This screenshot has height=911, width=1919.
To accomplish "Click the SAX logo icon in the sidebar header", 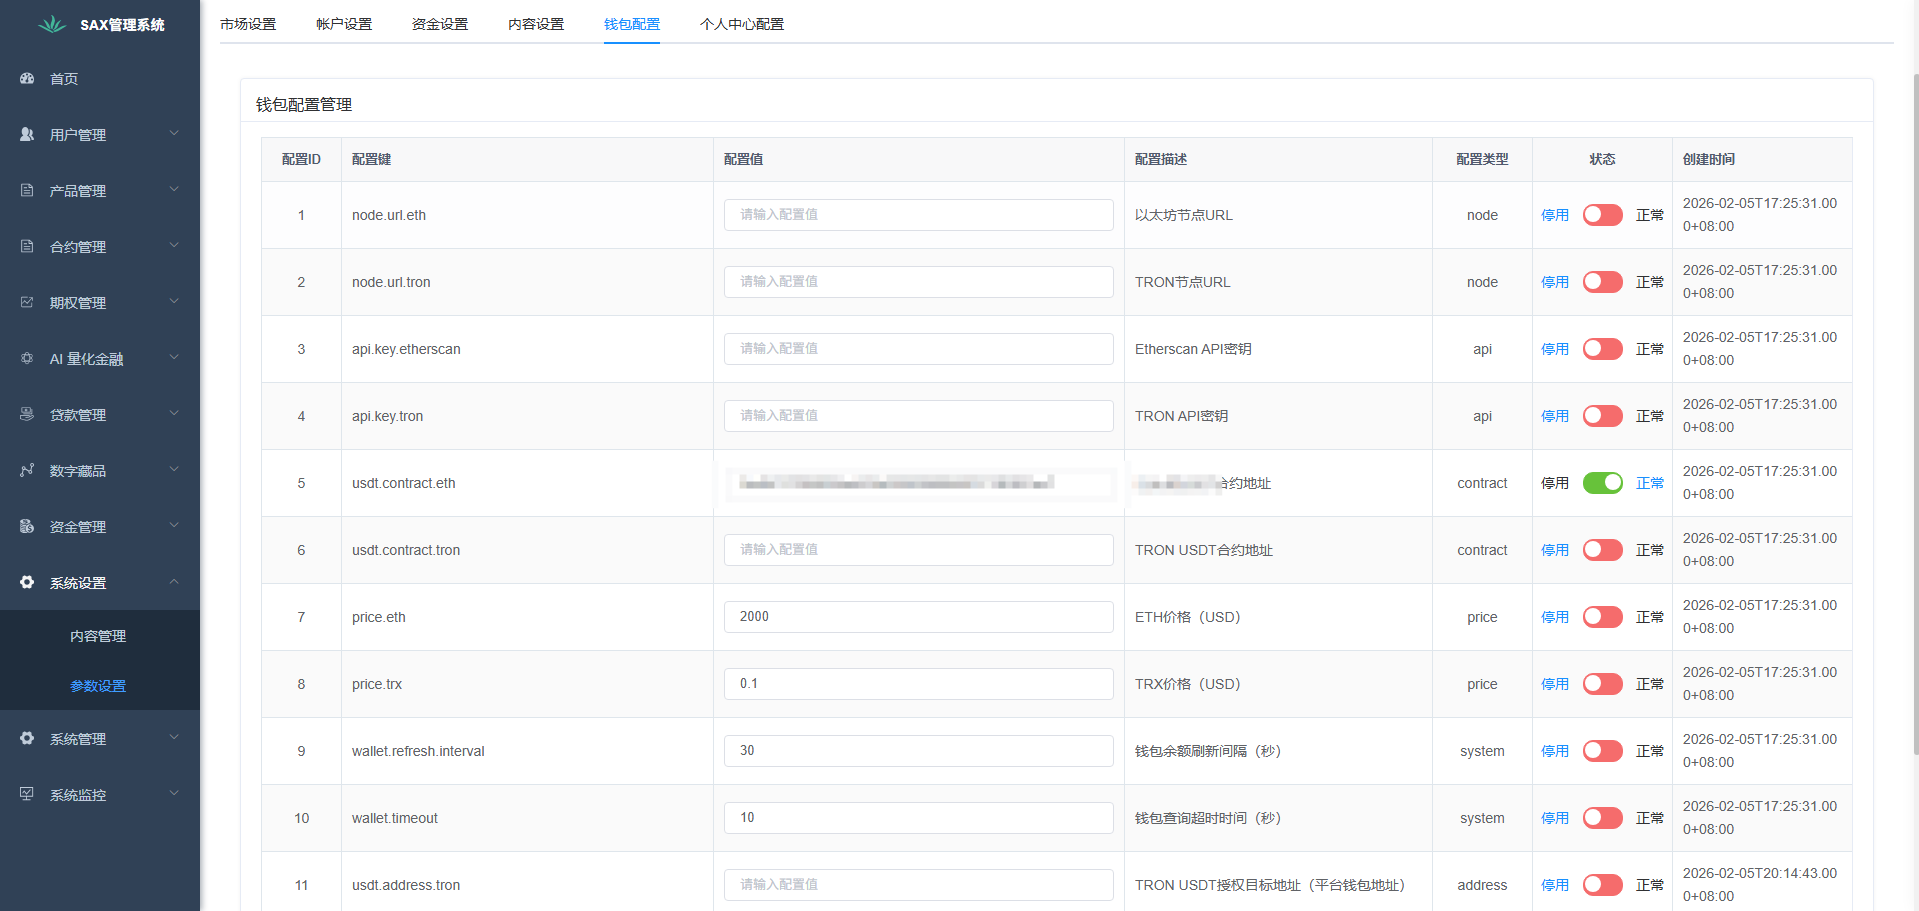I will tap(52, 24).
